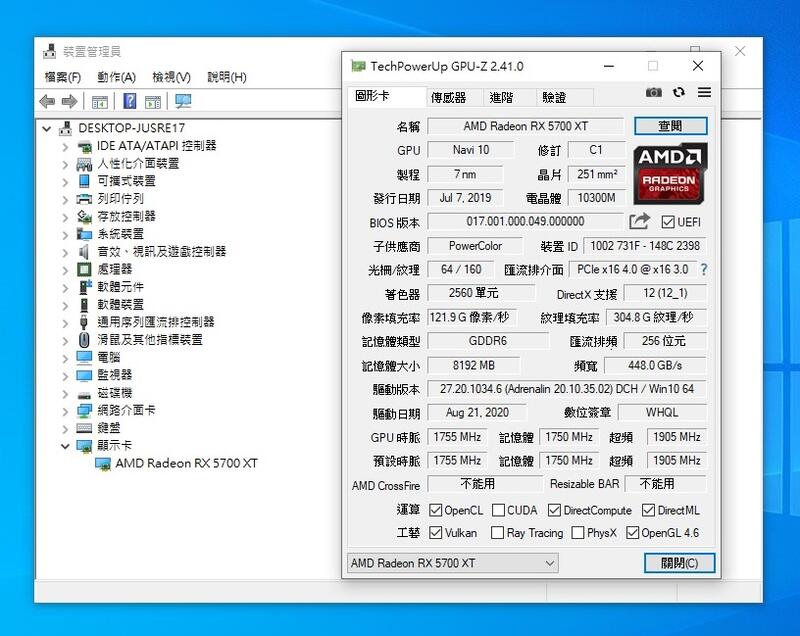Screen dimensions: 800x636
Task: Click the 磁碟機 disk drive icon
Action: pos(84,394)
